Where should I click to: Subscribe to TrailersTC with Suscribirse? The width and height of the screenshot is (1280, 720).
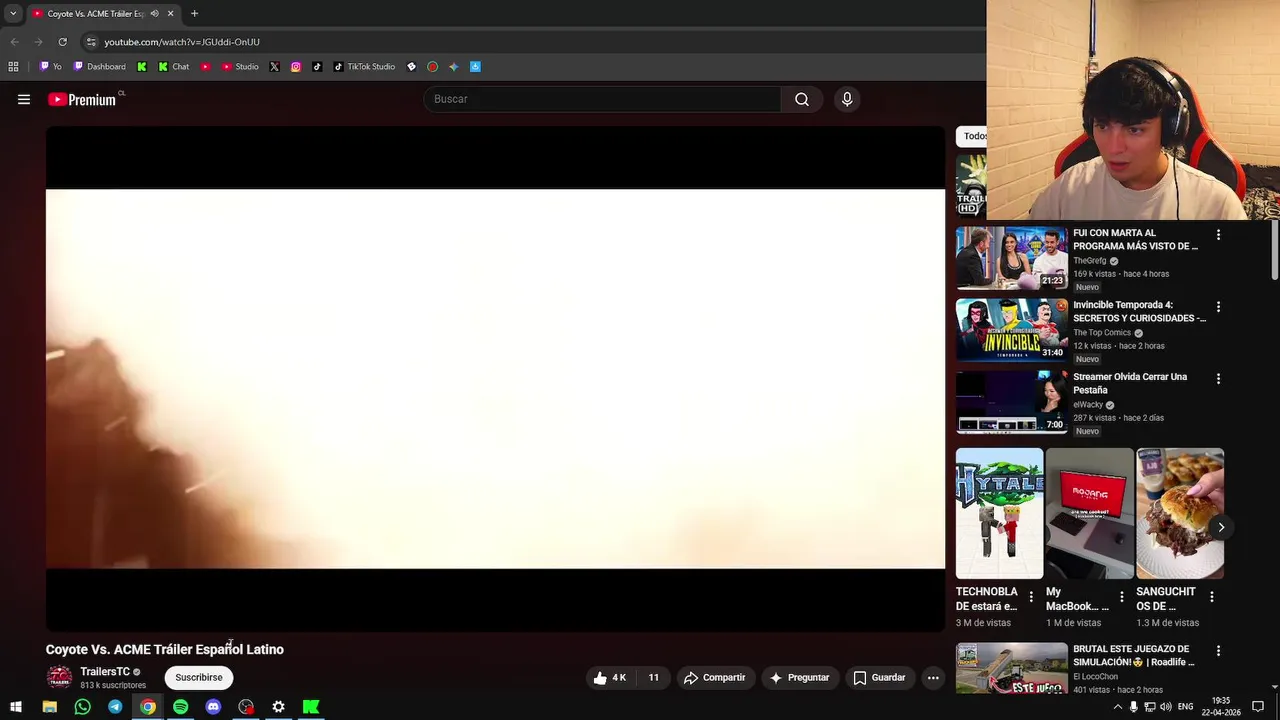pyautogui.click(x=199, y=677)
